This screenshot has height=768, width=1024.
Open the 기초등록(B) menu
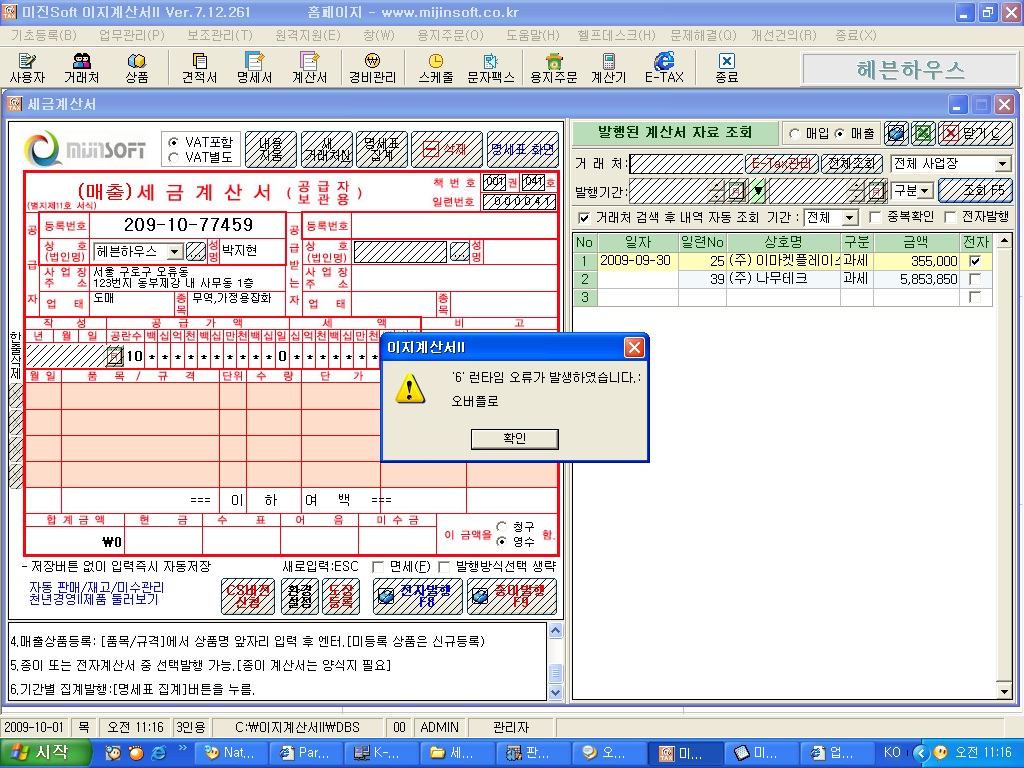(43, 35)
